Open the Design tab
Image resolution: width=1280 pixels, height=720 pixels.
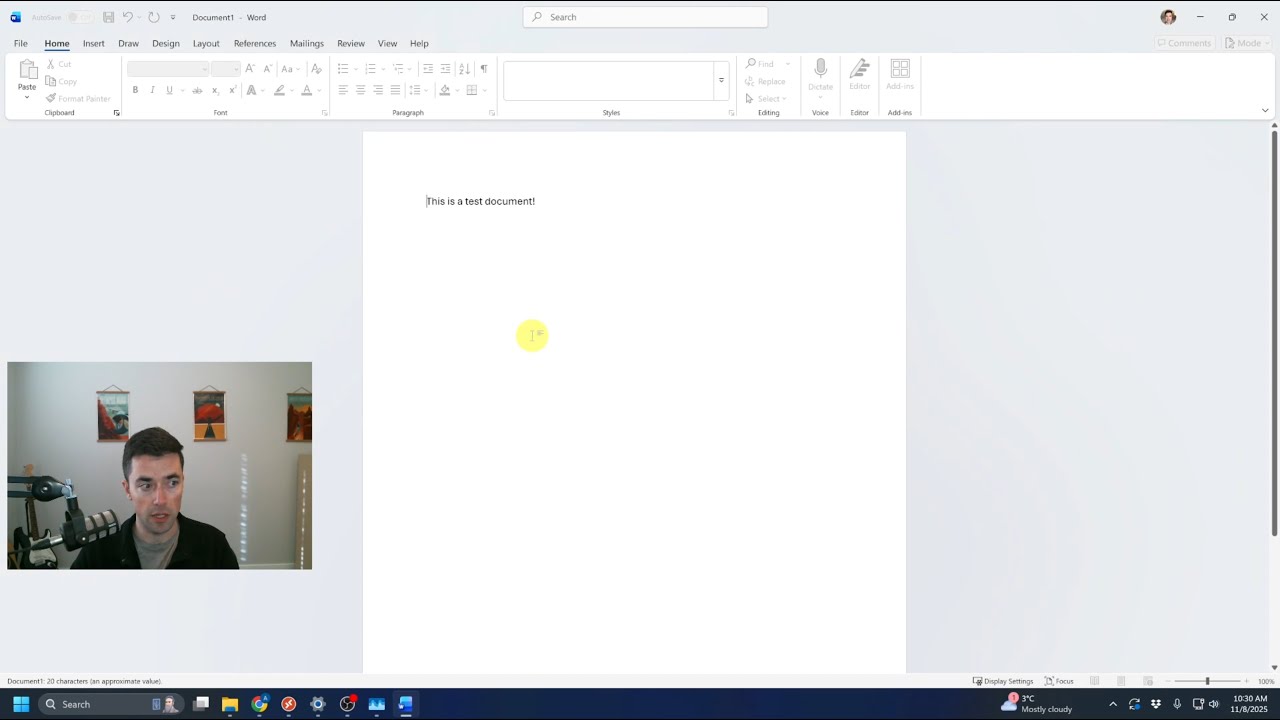pyautogui.click(x=165, y=43)
